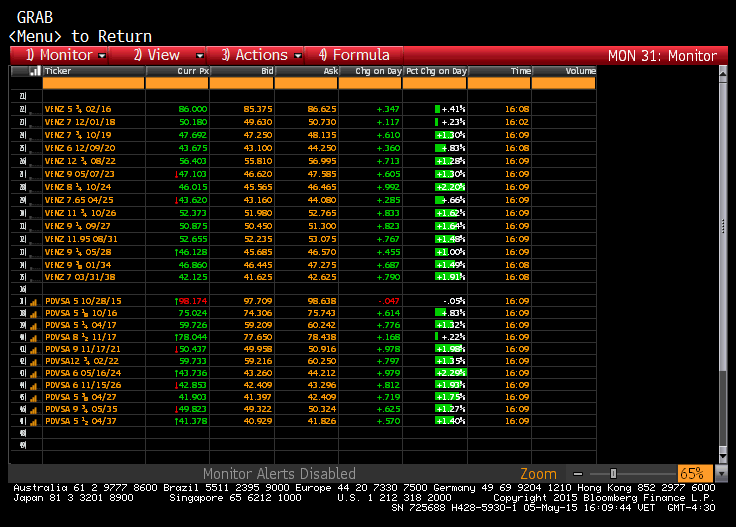The image size is (736, 527).
Task: Expand the View menu dropdown arrow
Action: 199,56
